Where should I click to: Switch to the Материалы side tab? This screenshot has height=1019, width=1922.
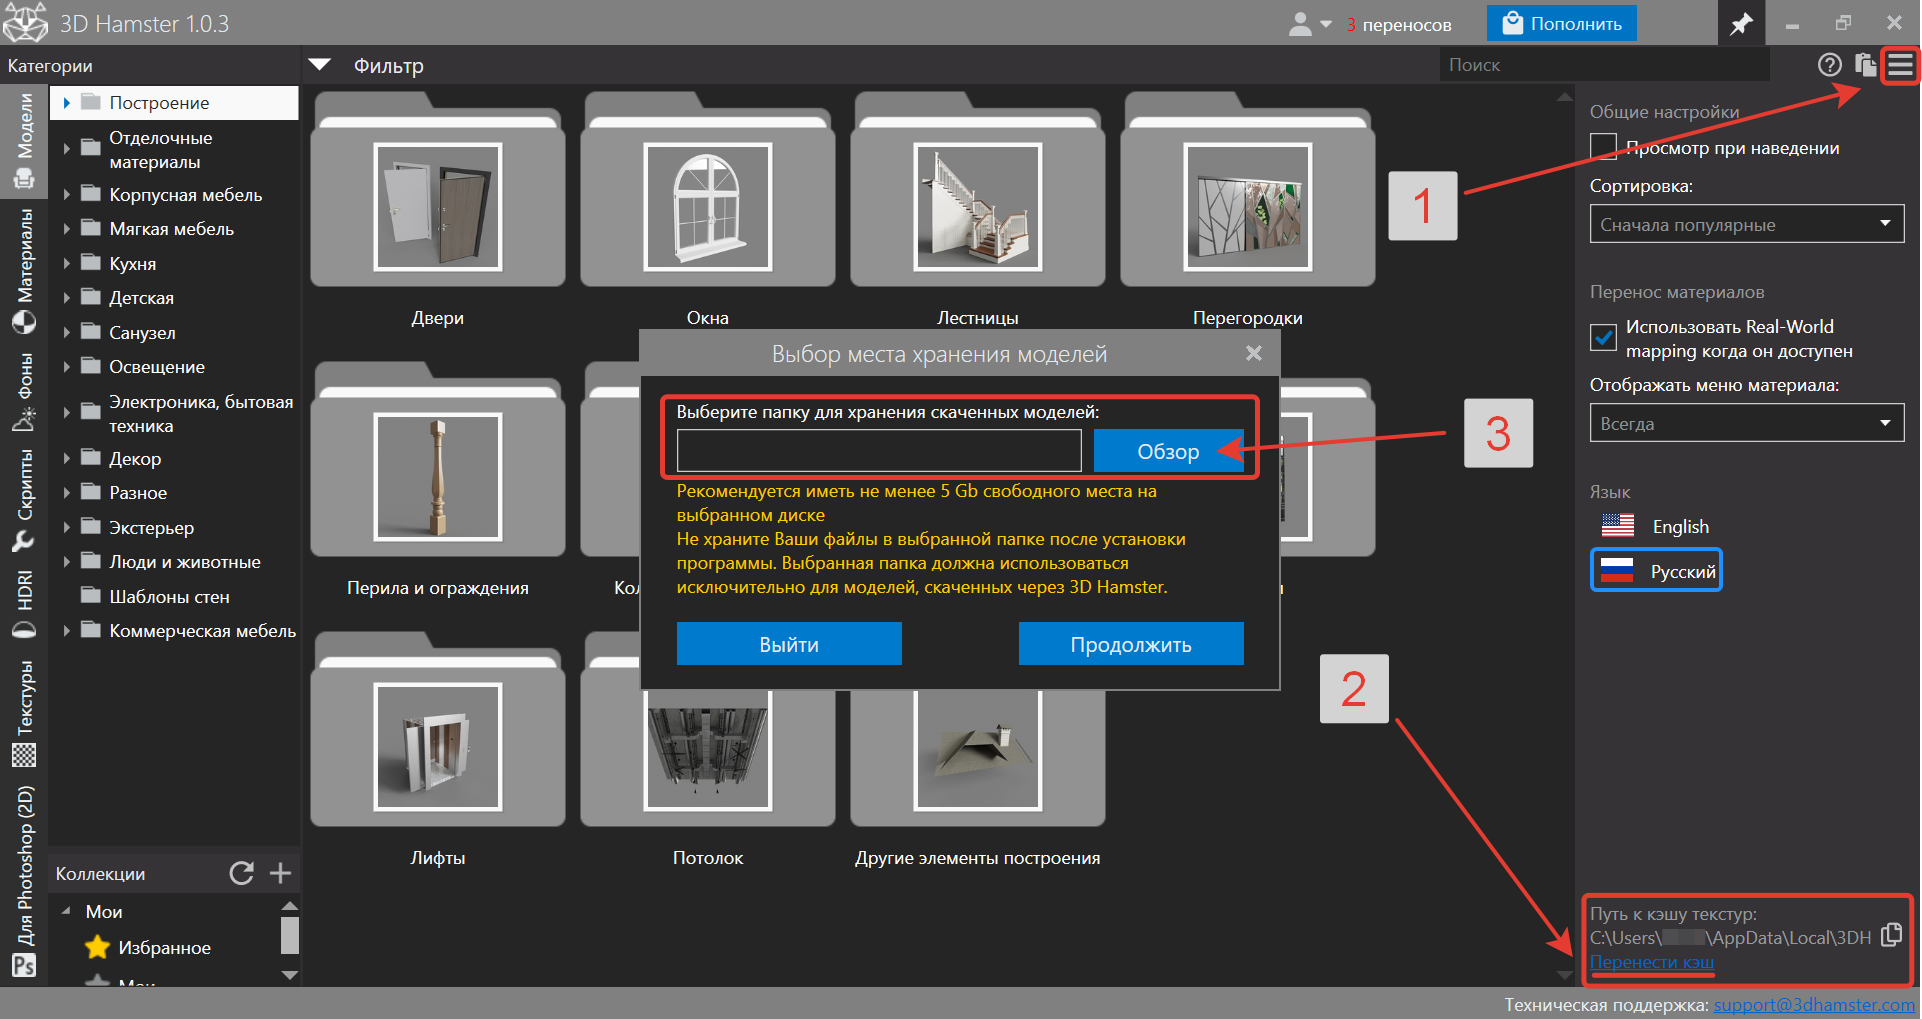tap(24, 270)
